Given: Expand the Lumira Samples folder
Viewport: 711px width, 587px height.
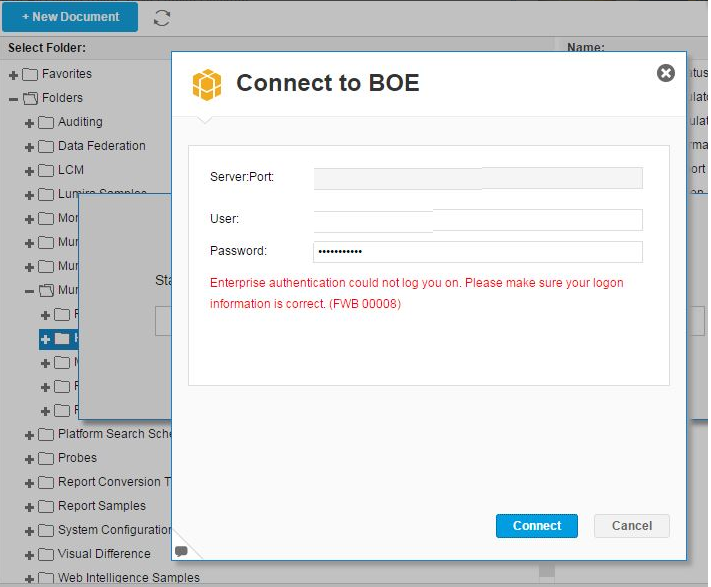Looking at the screenshot, I should [29, 195].
